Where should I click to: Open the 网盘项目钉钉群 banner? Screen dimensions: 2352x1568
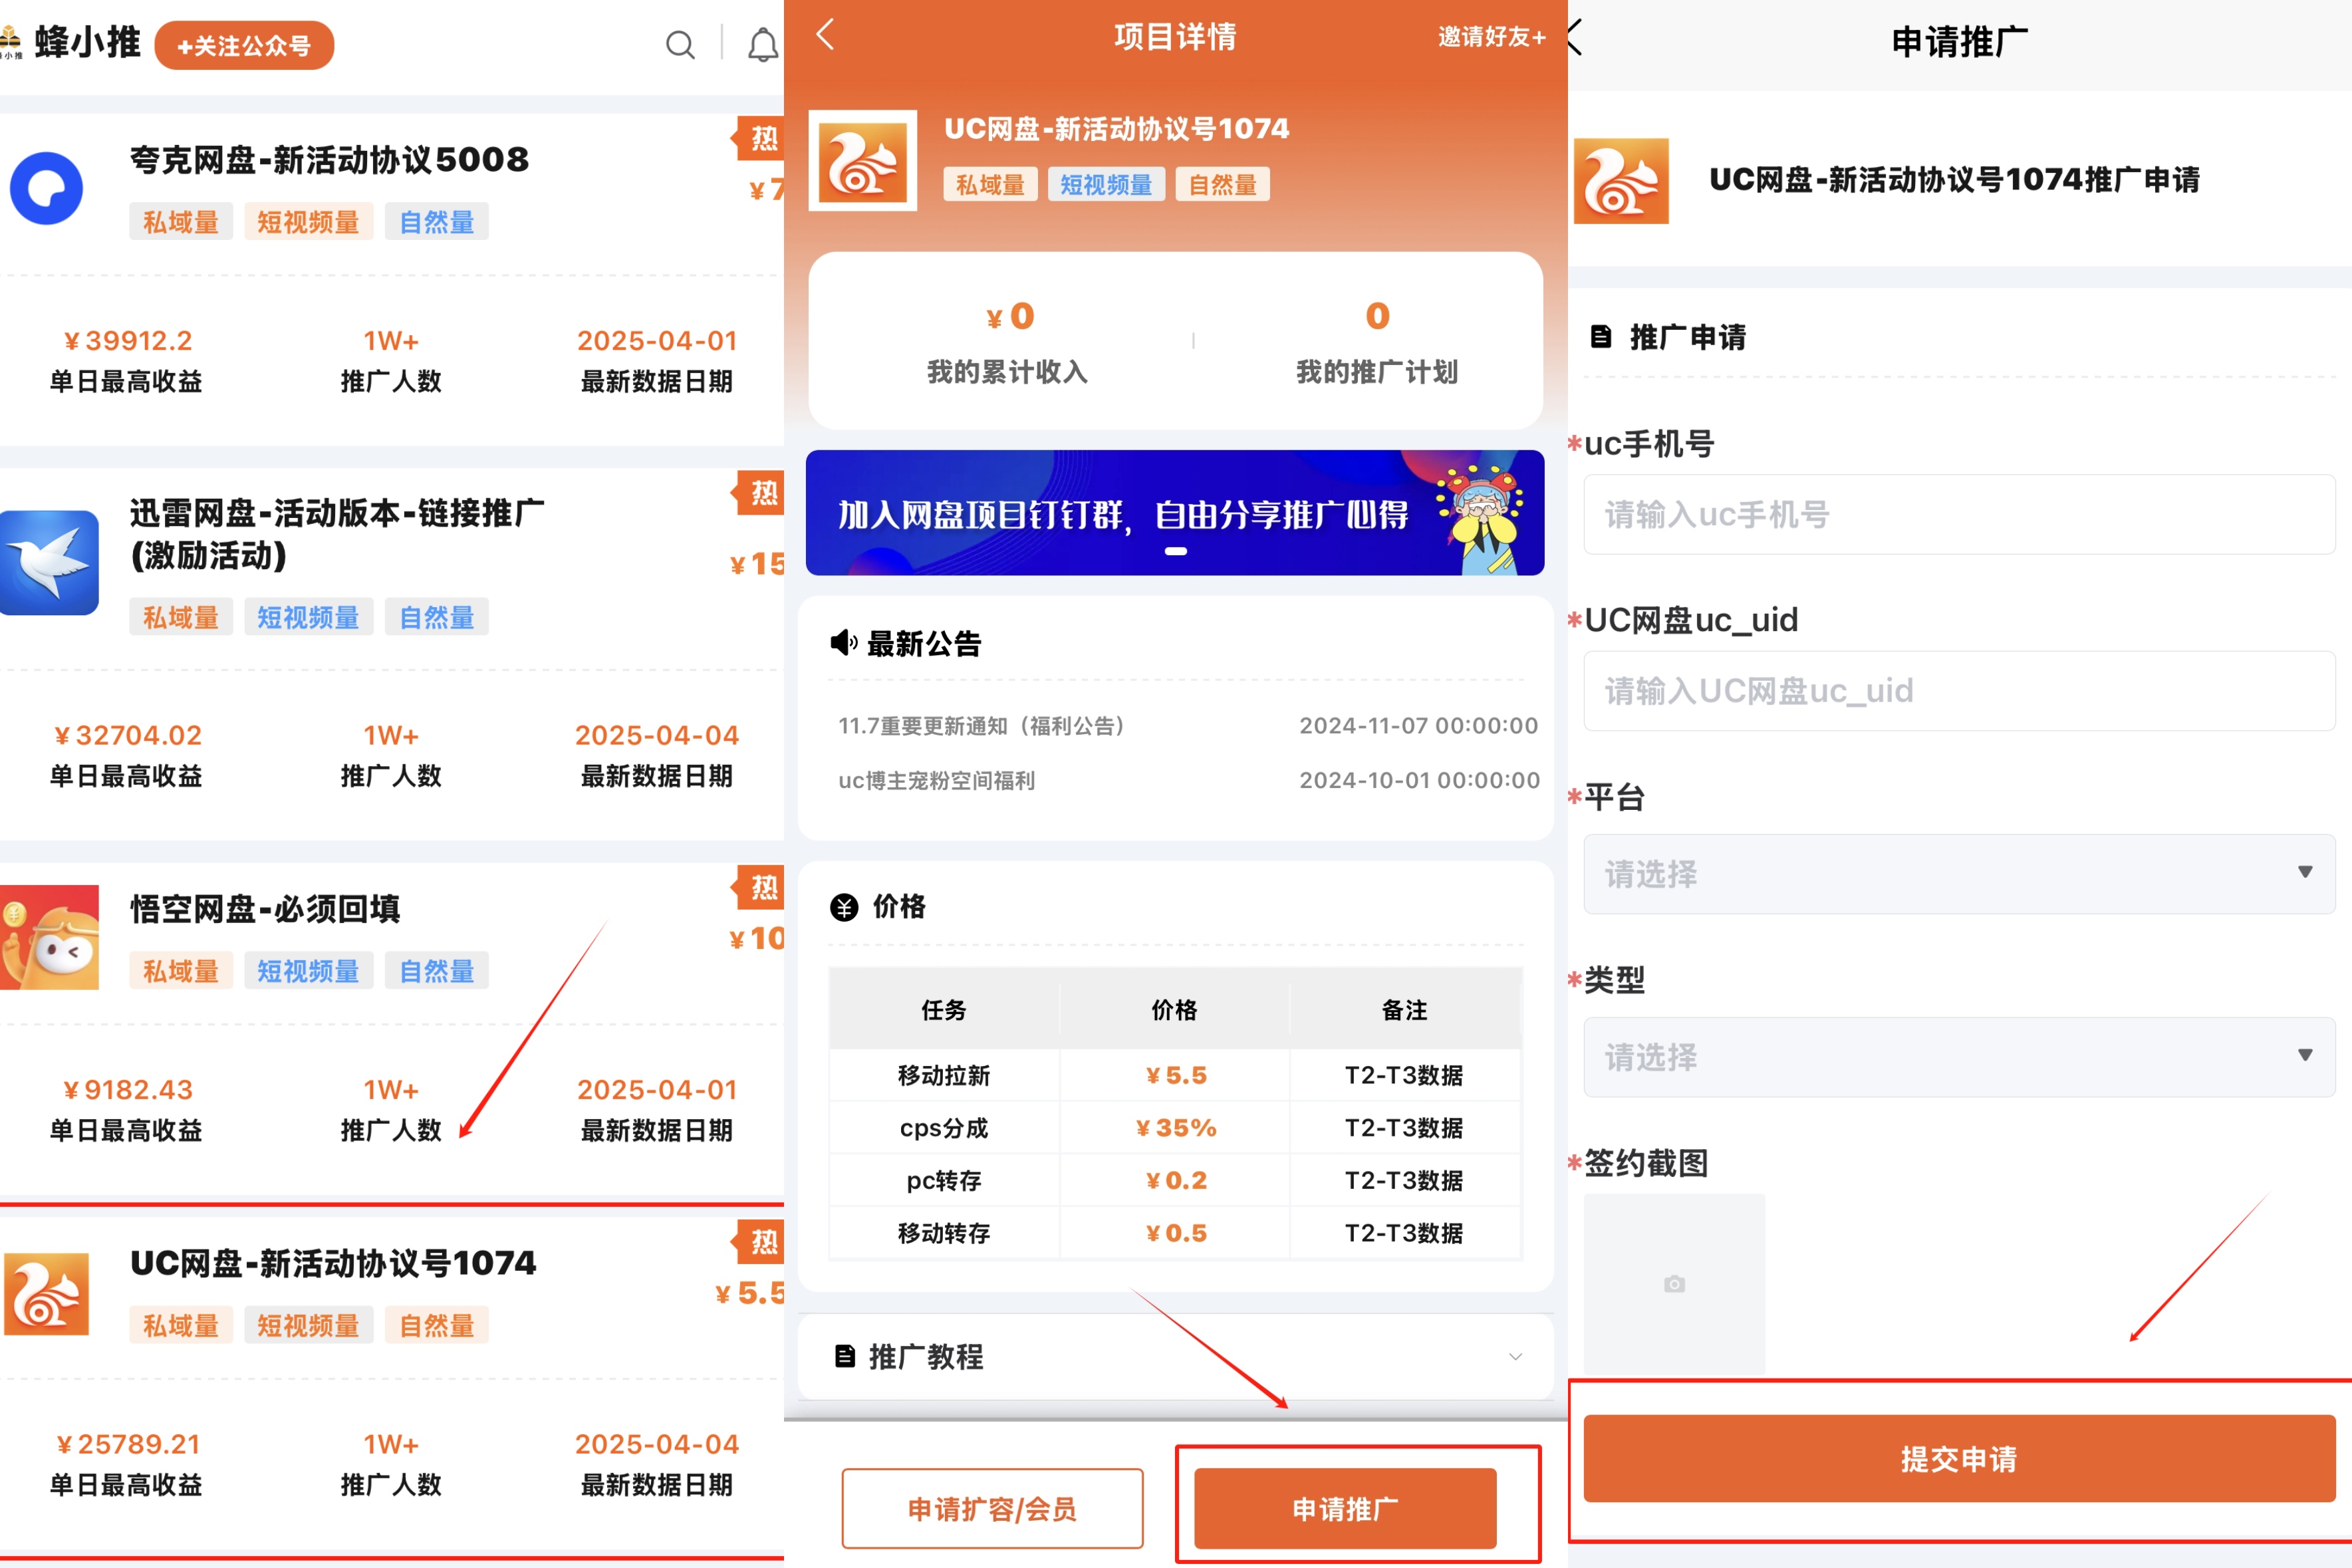[x=1175, y=512]
